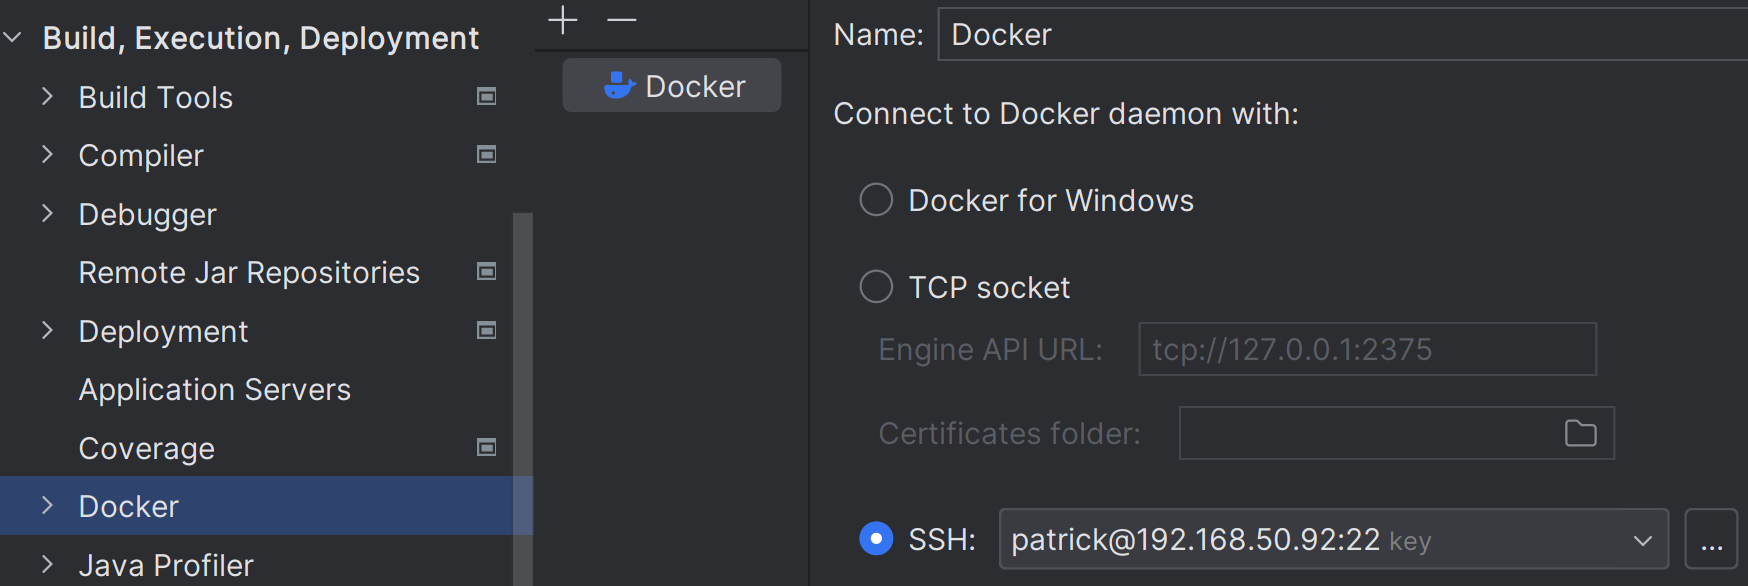Viewport: 1748px width, 586px height.
Task: Click the folder icon in Certificates folder field
Action: 1580,433
